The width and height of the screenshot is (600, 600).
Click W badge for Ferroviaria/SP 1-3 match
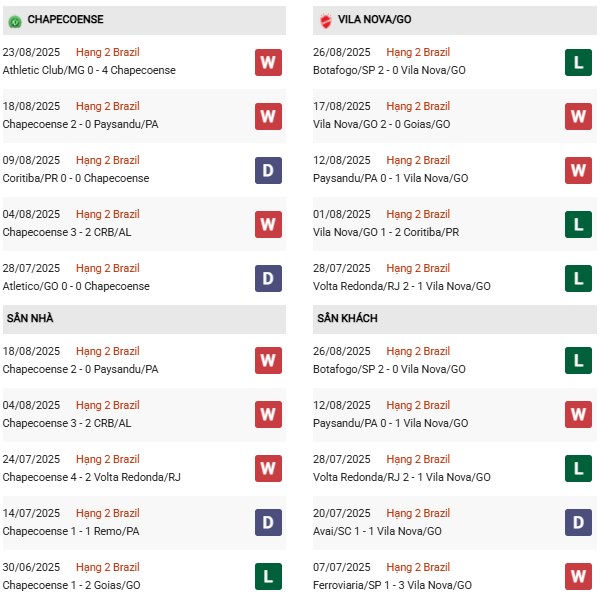(x=578, y=577)
